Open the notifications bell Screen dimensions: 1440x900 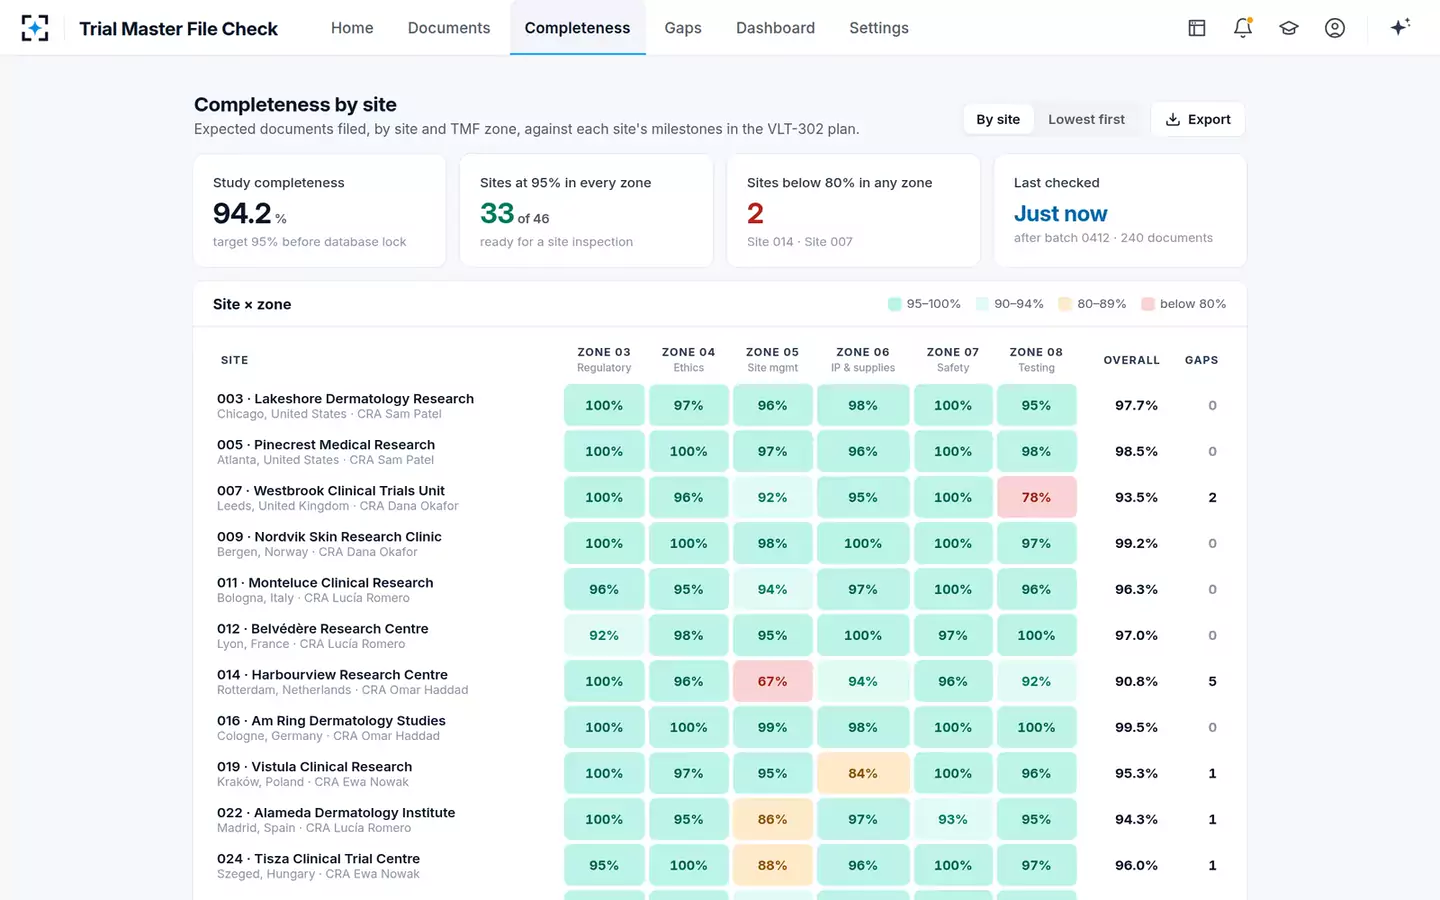(1243, 28)
